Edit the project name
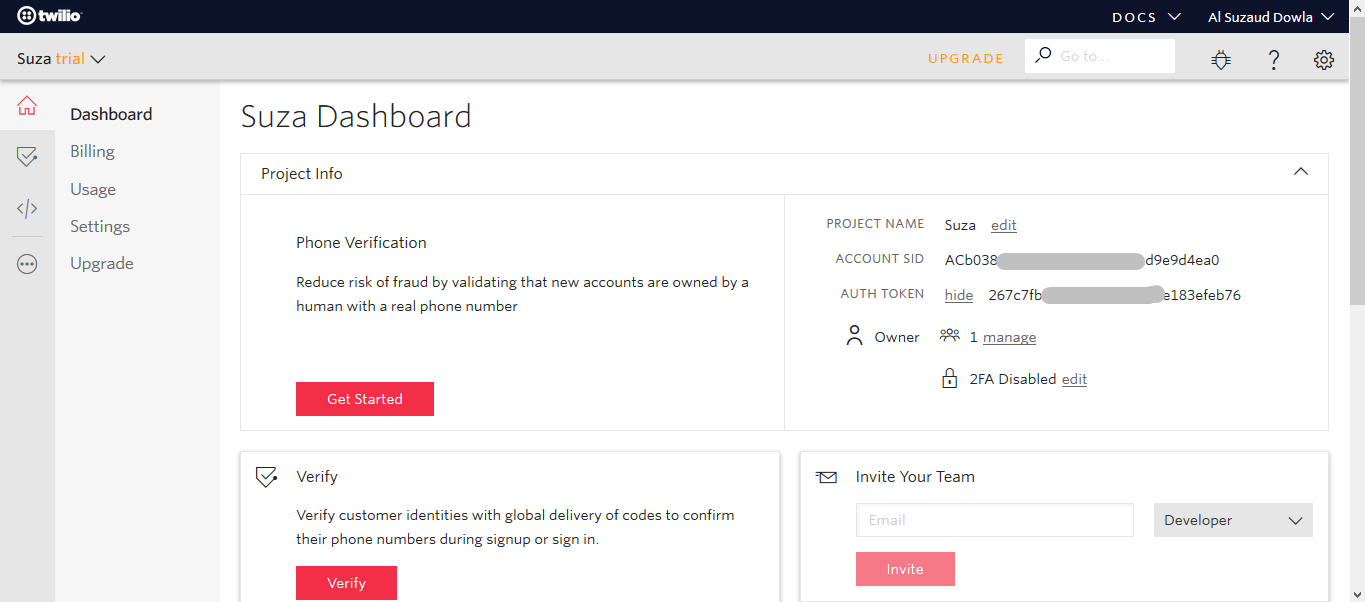 (1004, 225)
